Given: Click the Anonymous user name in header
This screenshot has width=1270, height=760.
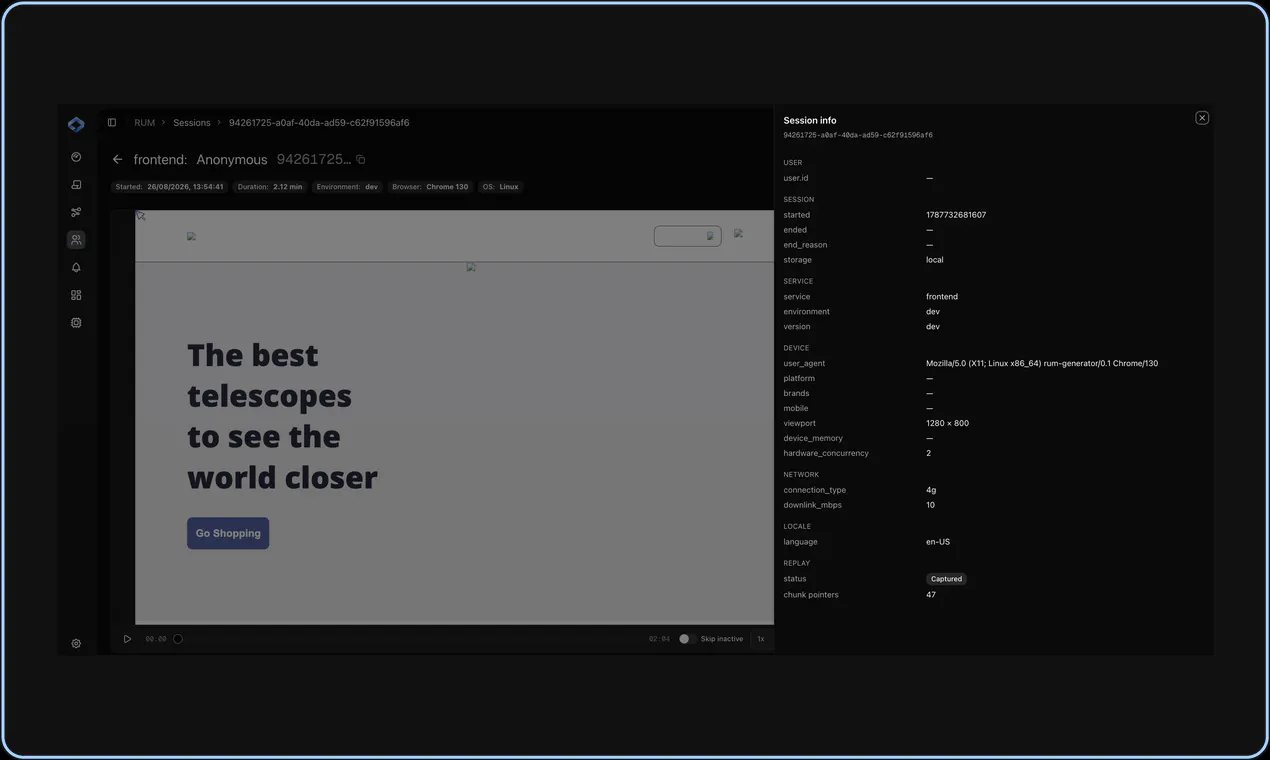Looking at the screenshot, I should tap(232, 160).
